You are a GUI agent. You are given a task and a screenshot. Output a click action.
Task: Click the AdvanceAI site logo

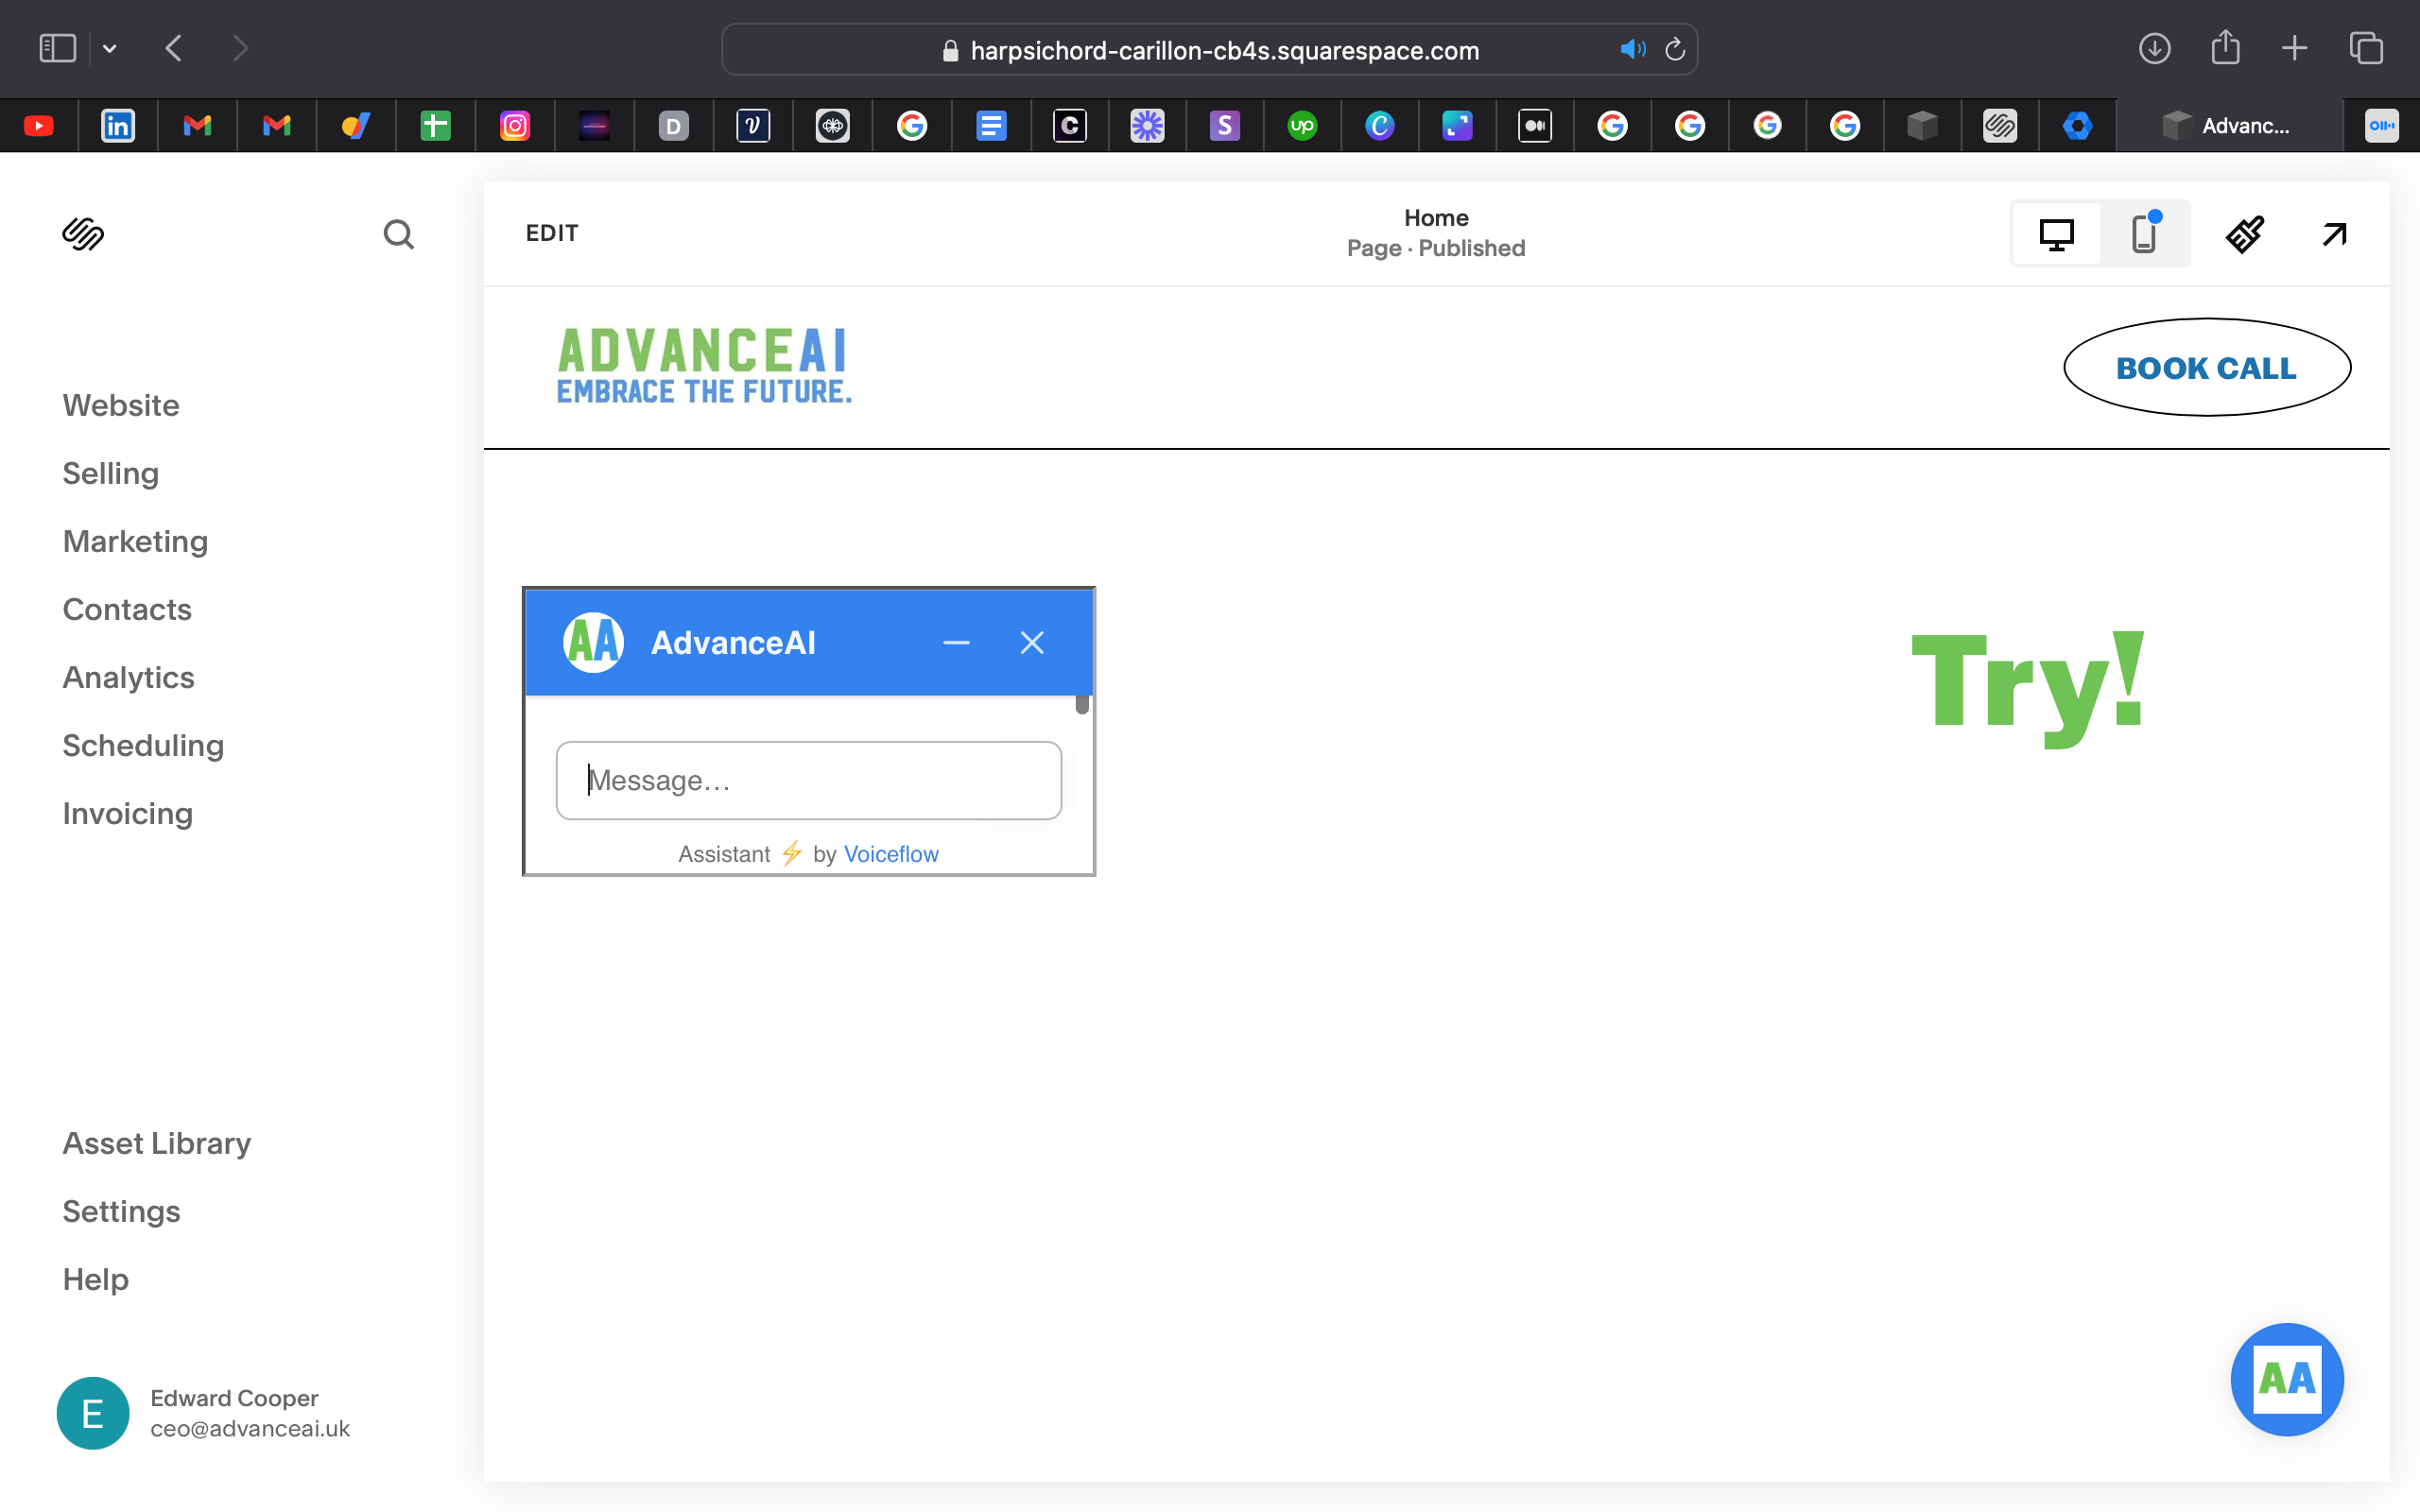click(x=704, y=366)
